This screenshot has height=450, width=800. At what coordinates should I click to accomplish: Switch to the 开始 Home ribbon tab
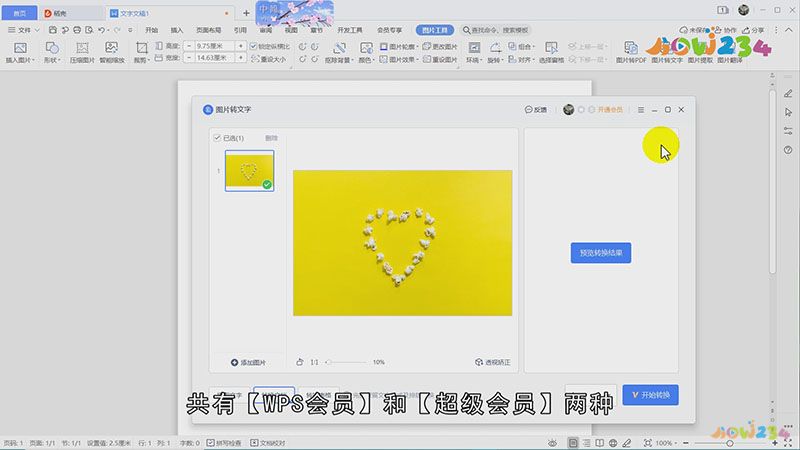tap(152, 30)
